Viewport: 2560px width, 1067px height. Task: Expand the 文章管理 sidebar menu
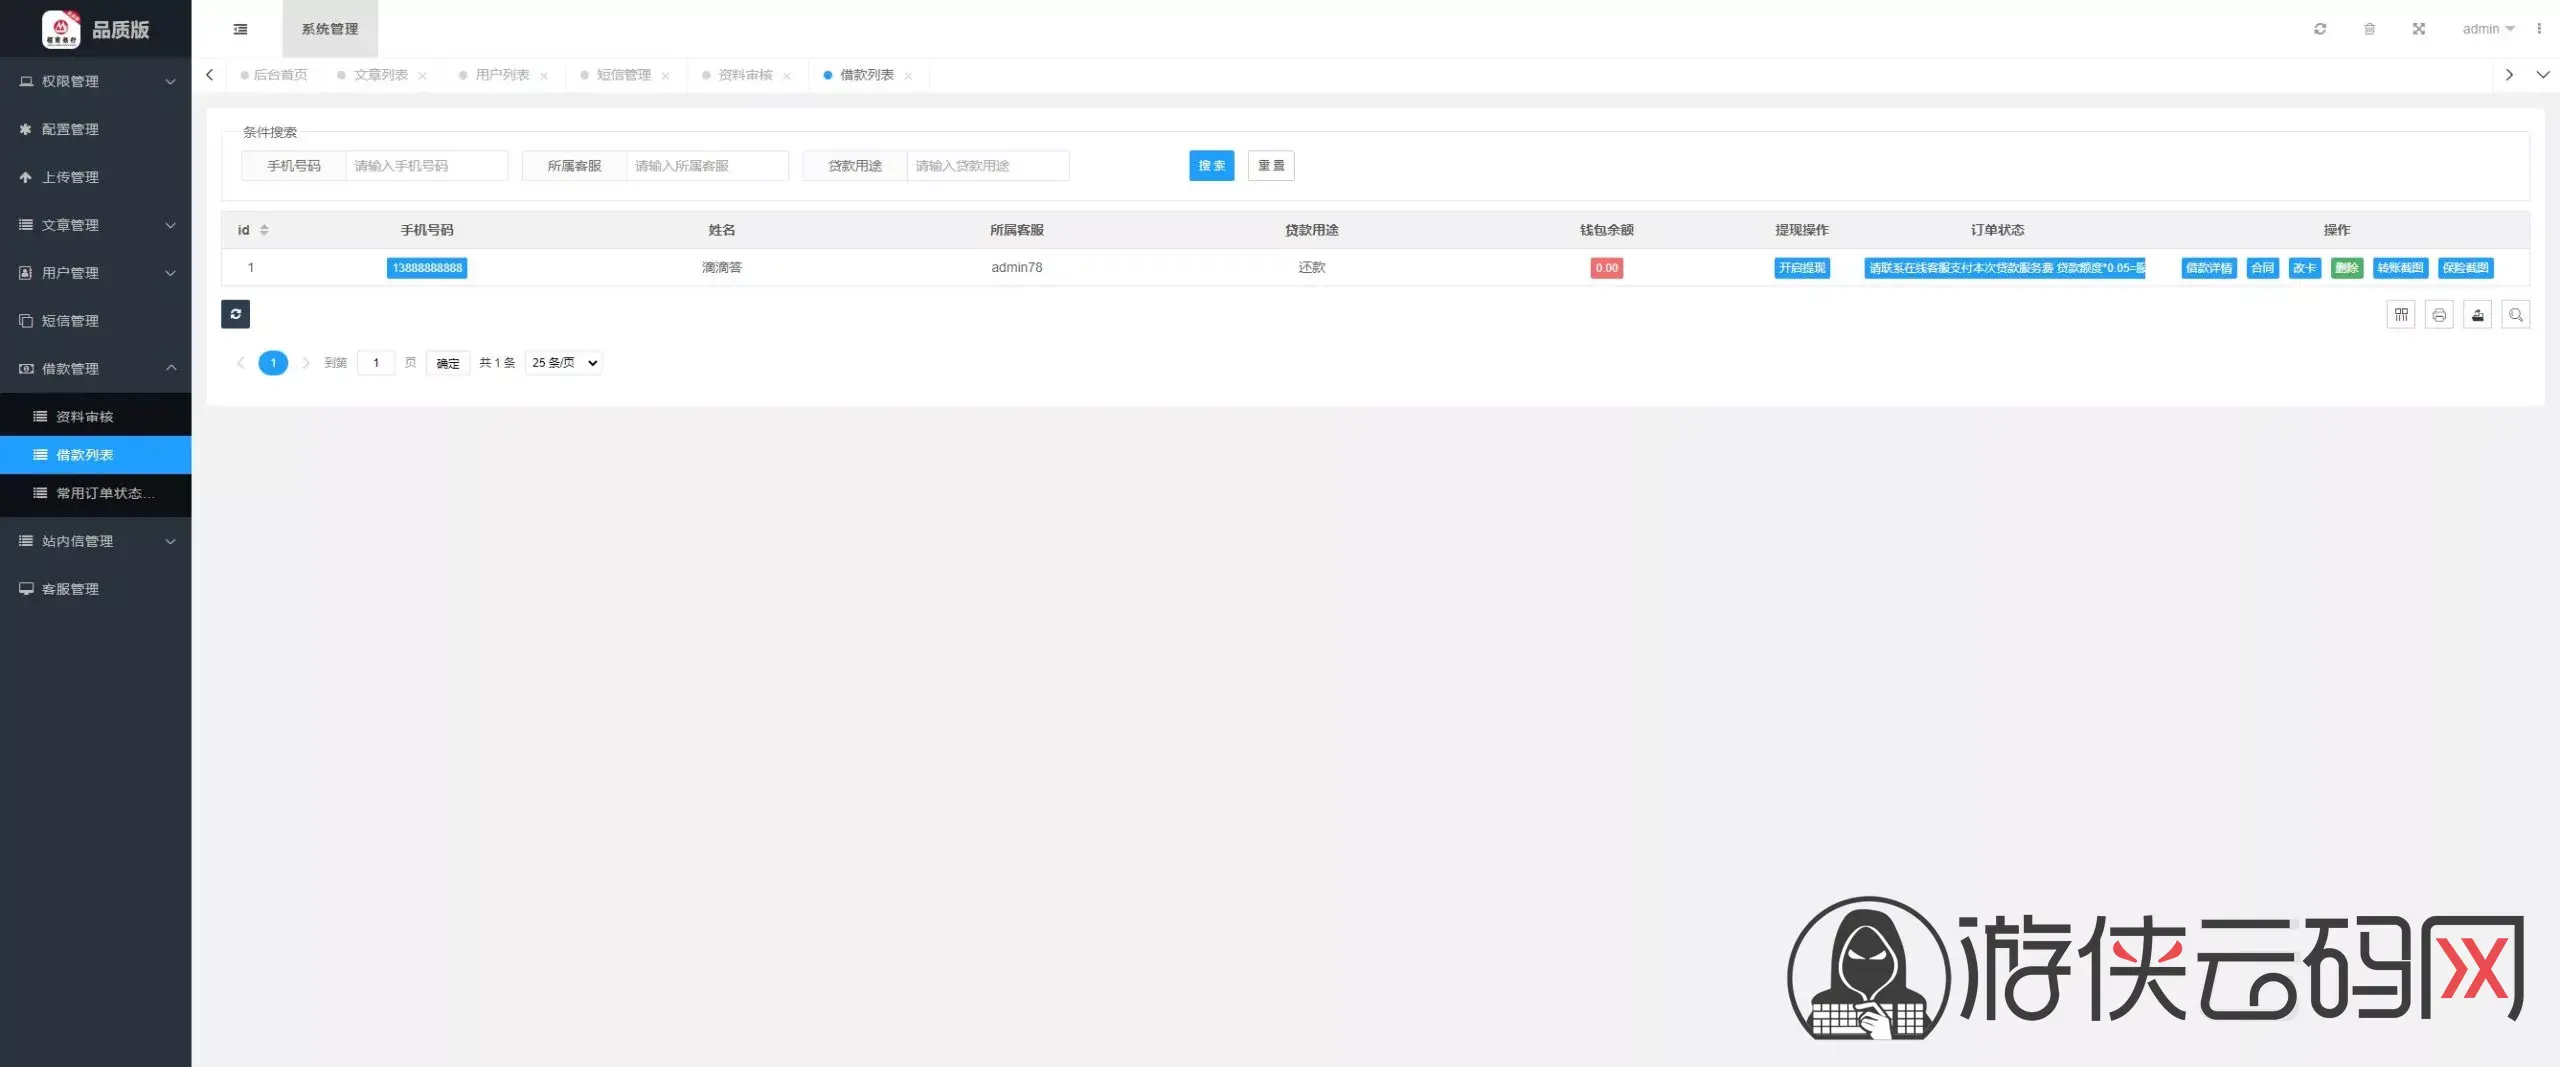95,225
